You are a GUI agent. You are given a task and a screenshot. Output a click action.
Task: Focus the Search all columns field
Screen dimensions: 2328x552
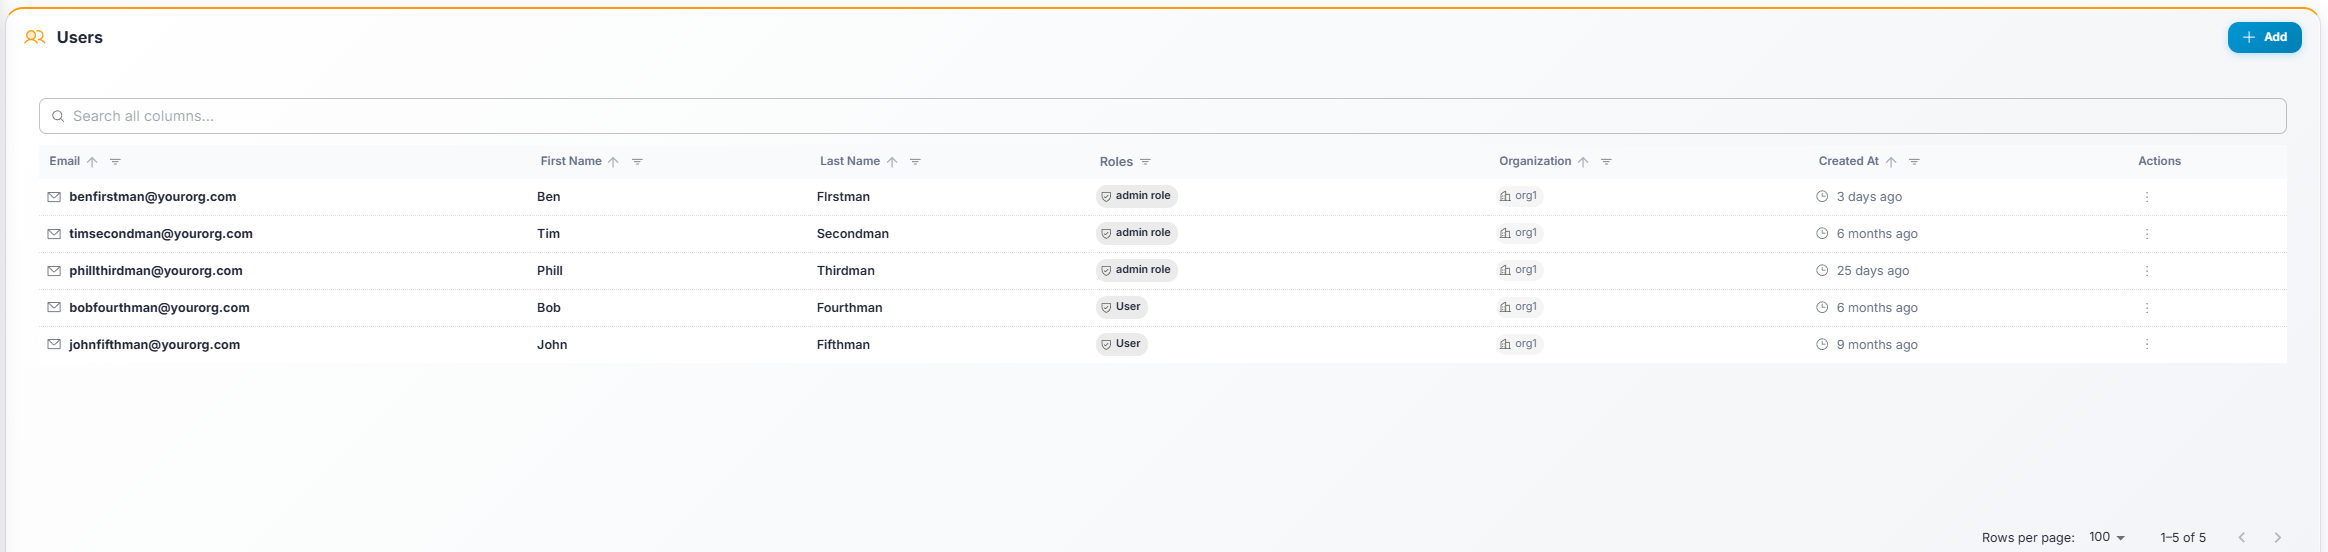point(1162,116)
